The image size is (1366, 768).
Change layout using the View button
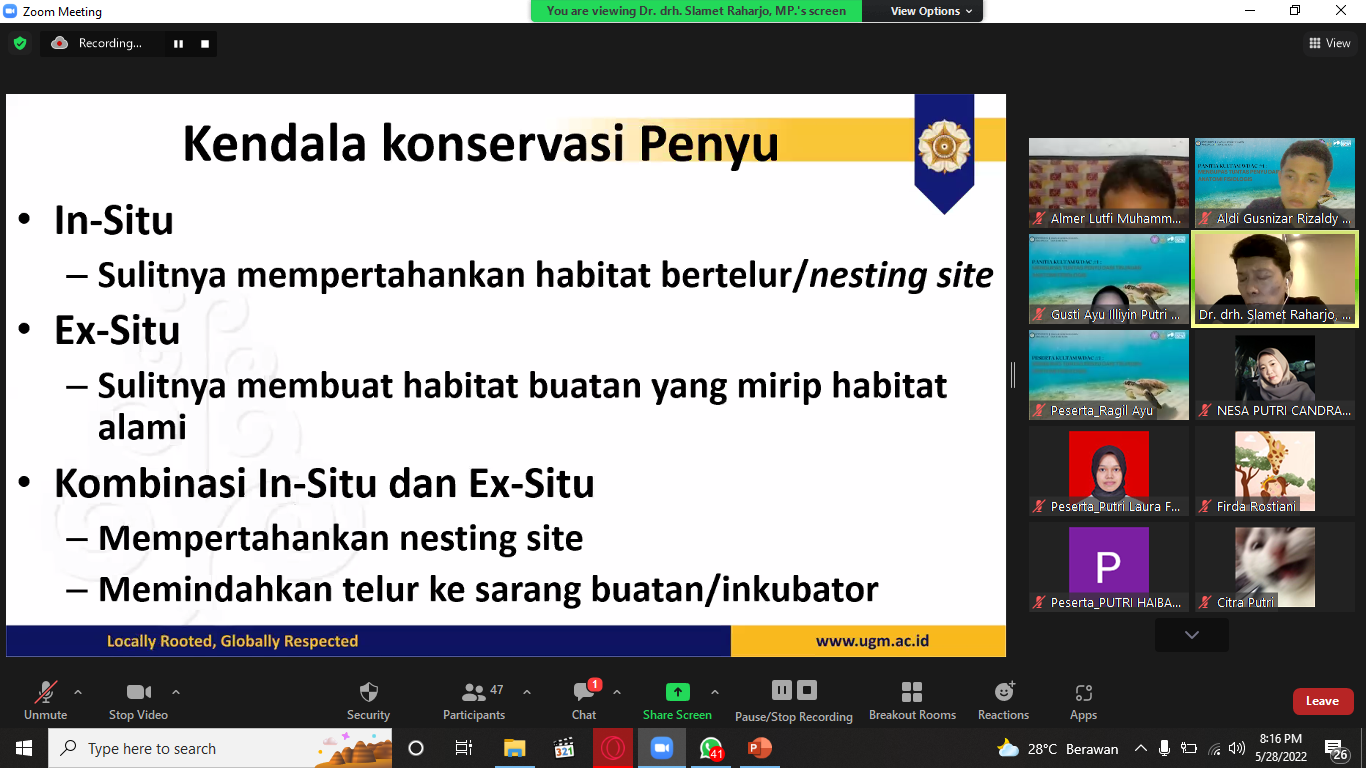pyautogui.click(x=1329, y=43)
